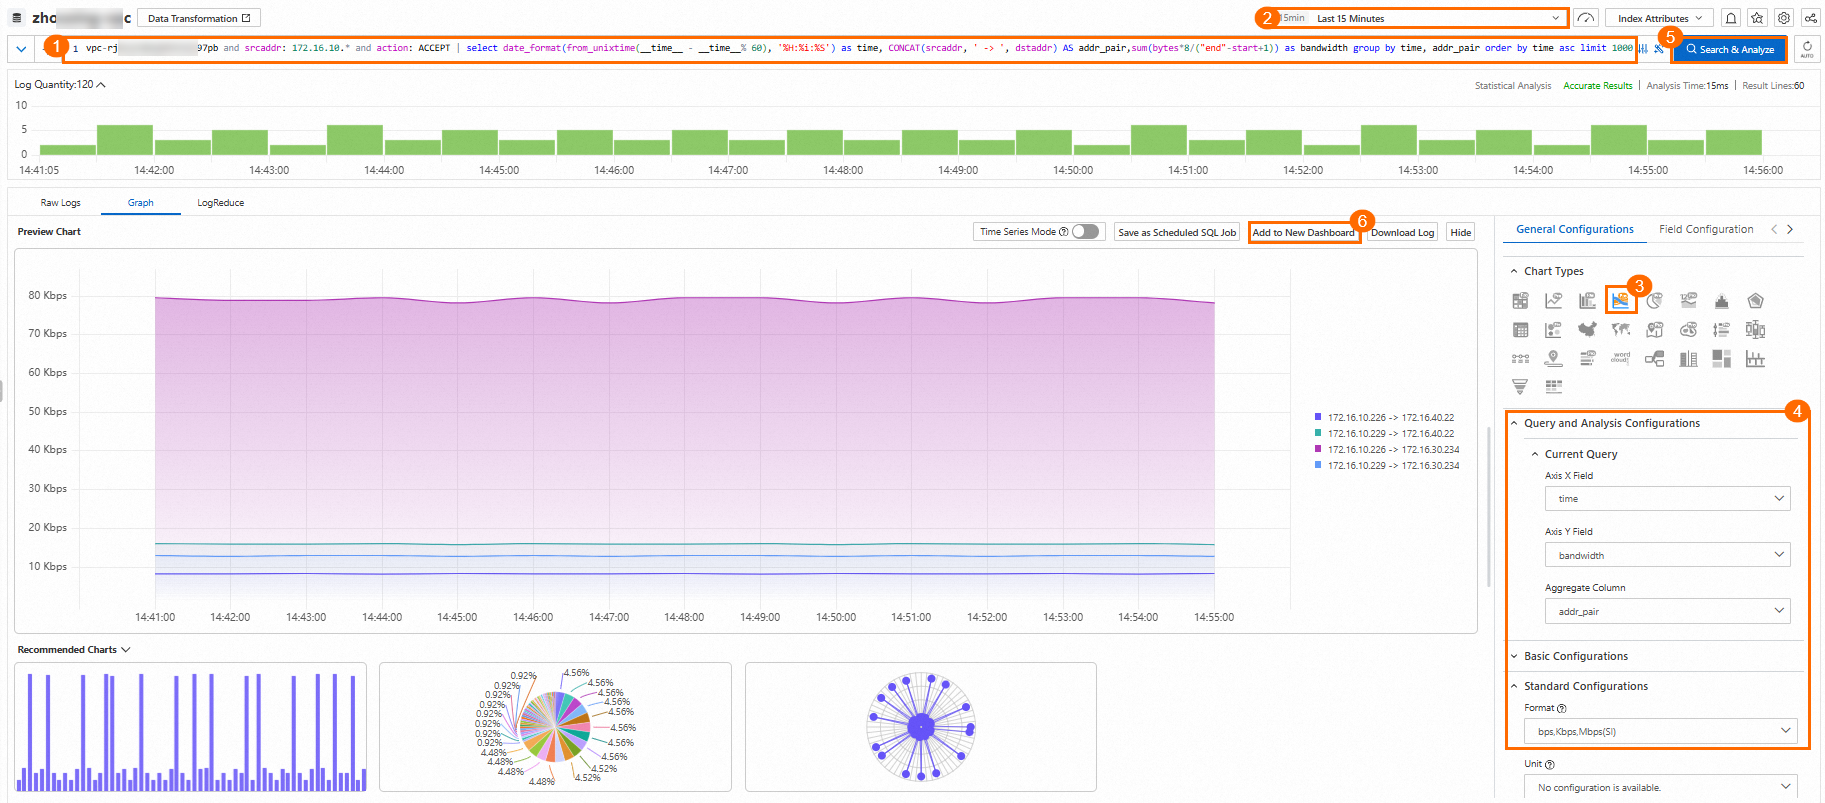Select the column bar chart type
The height and width of the screenshot is (803, 1825).
[1587, 301]
